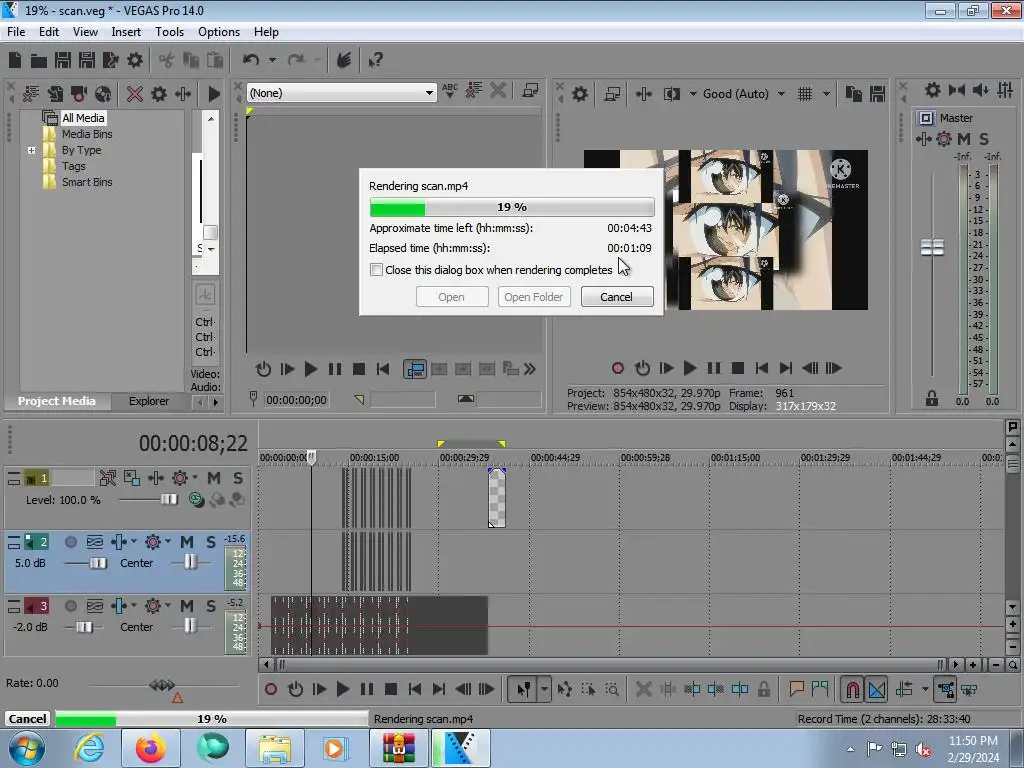Screen dimensions: 1024x768
Task: Click Play From Start in the timeline transport
Action: pos(319,689)
